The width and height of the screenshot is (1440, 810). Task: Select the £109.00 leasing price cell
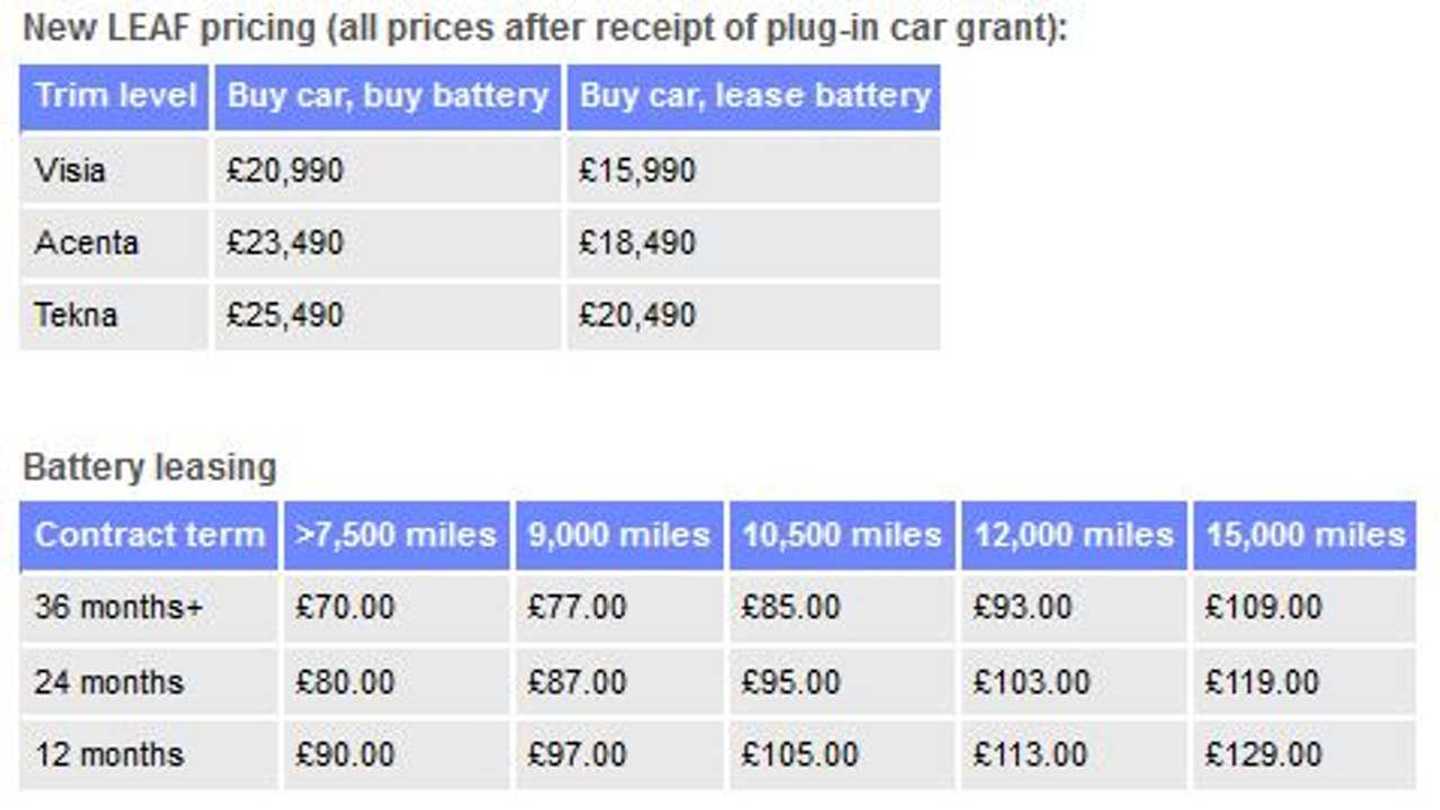click(1263, 607)
